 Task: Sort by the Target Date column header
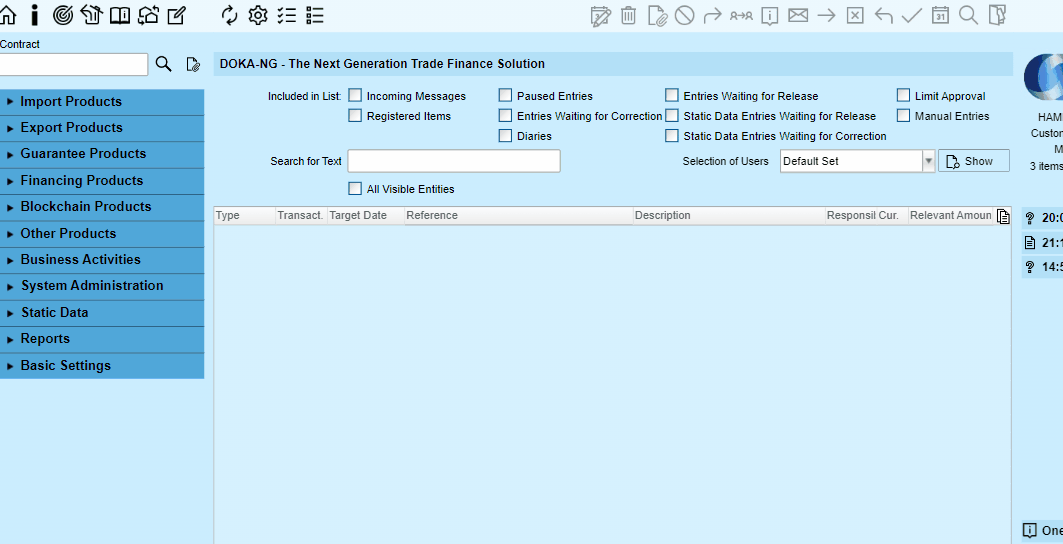click(365, 216)
